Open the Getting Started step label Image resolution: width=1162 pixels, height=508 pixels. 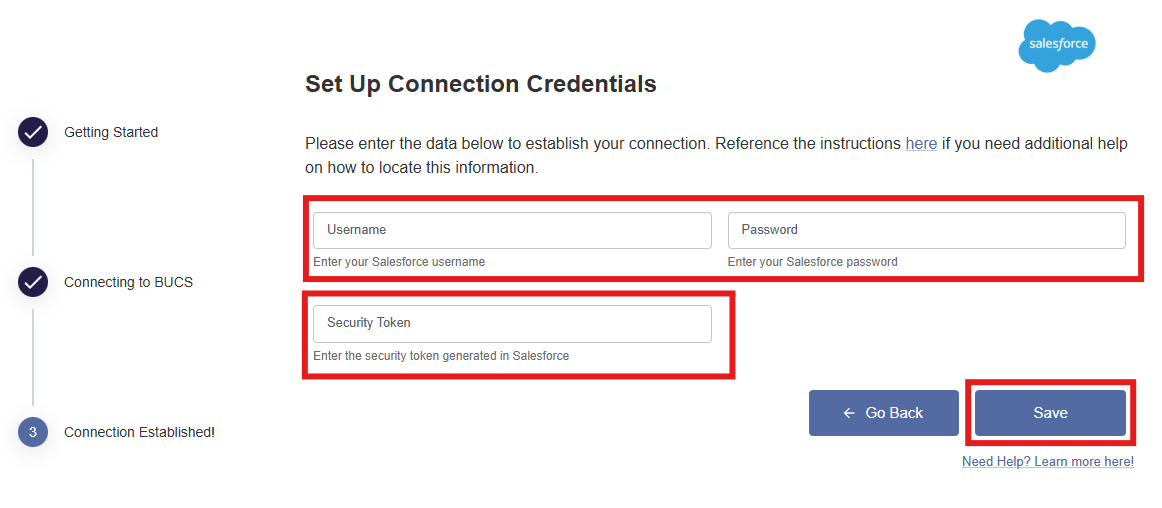111,132
